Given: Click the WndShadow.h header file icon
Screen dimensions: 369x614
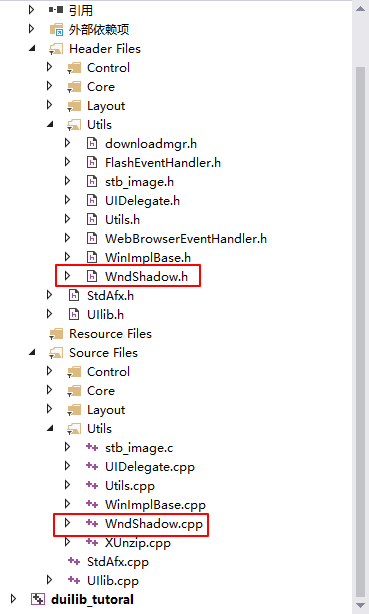Looking at the screenshot, I should [x=92, y=276].
